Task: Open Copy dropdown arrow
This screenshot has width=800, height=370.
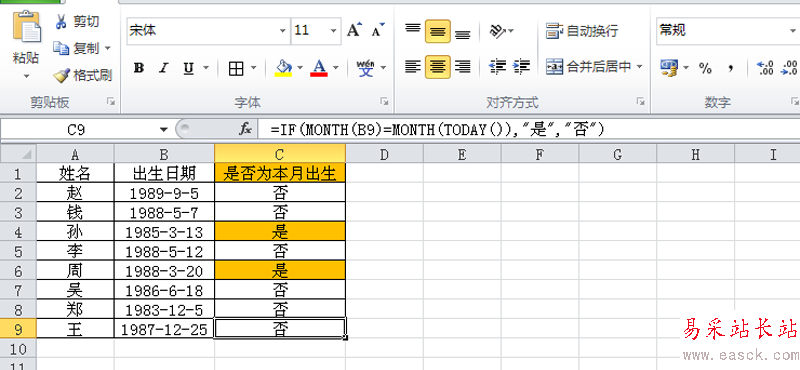Action: coord(107,48)
